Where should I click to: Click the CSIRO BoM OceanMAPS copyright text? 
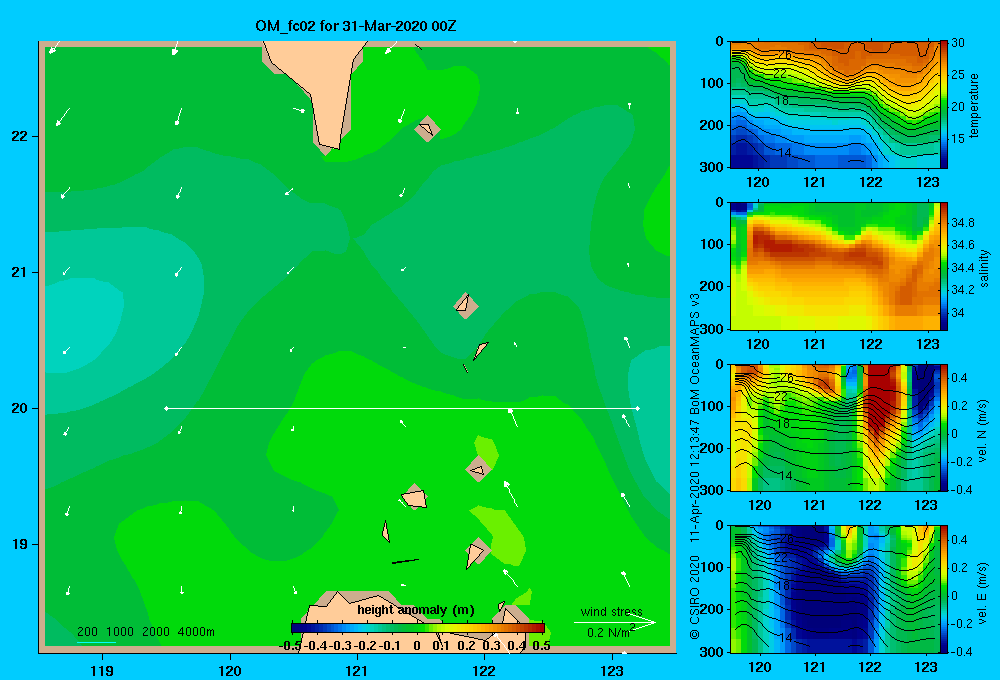pyautogui.click(x=695, y=466)
